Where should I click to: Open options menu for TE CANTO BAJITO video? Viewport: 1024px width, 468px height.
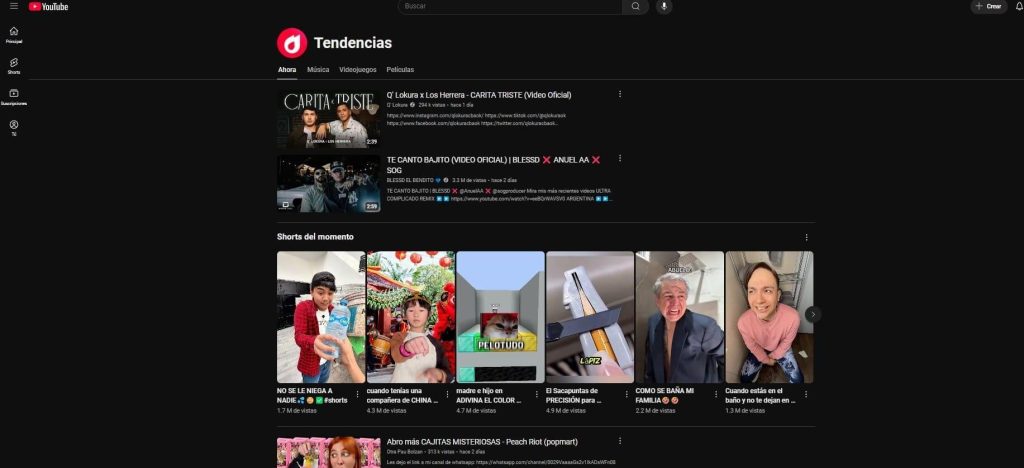pos(620,159)
